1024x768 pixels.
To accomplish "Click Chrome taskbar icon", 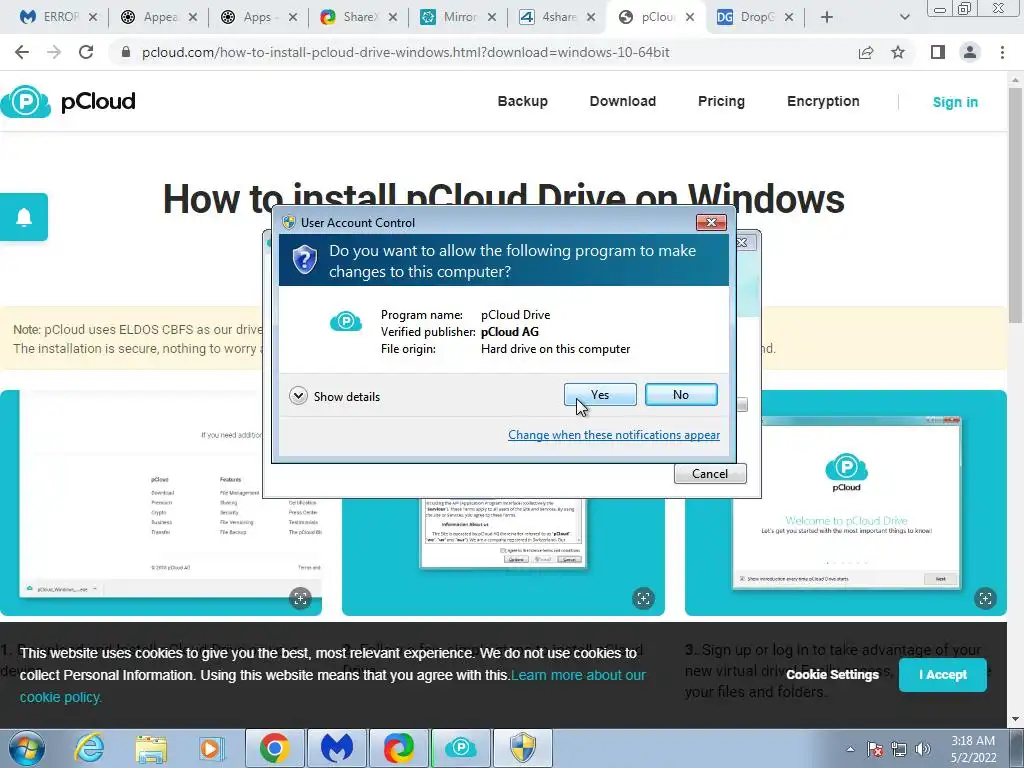I will click(x=274, y=748).
